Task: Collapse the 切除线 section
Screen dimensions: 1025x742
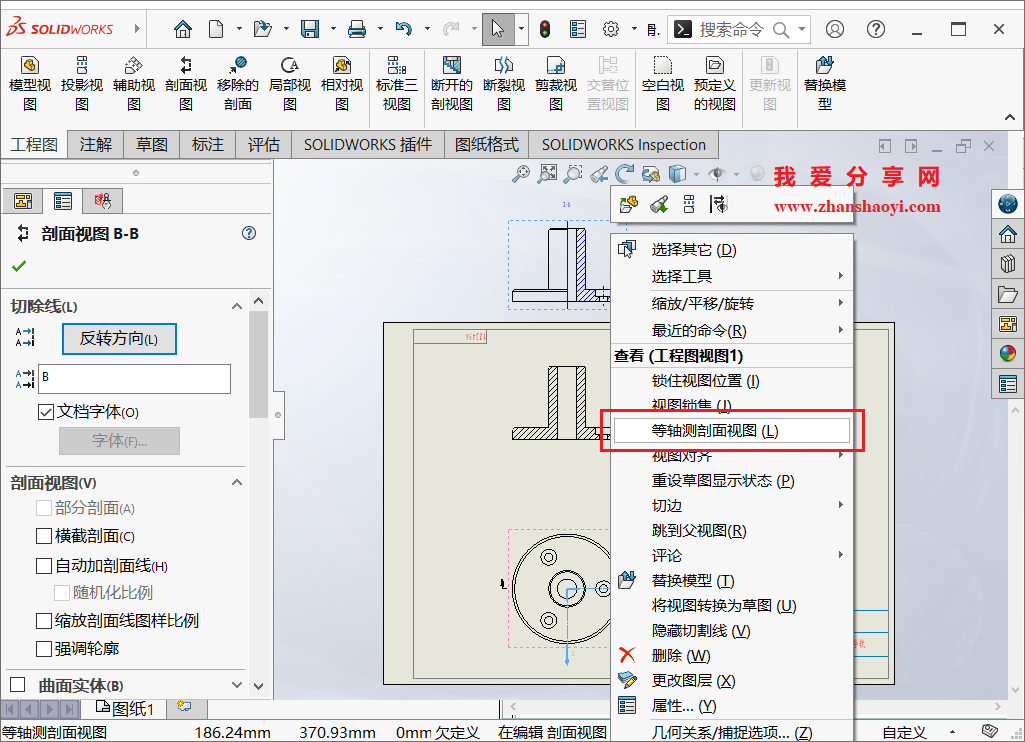Action: click(236, 307)
